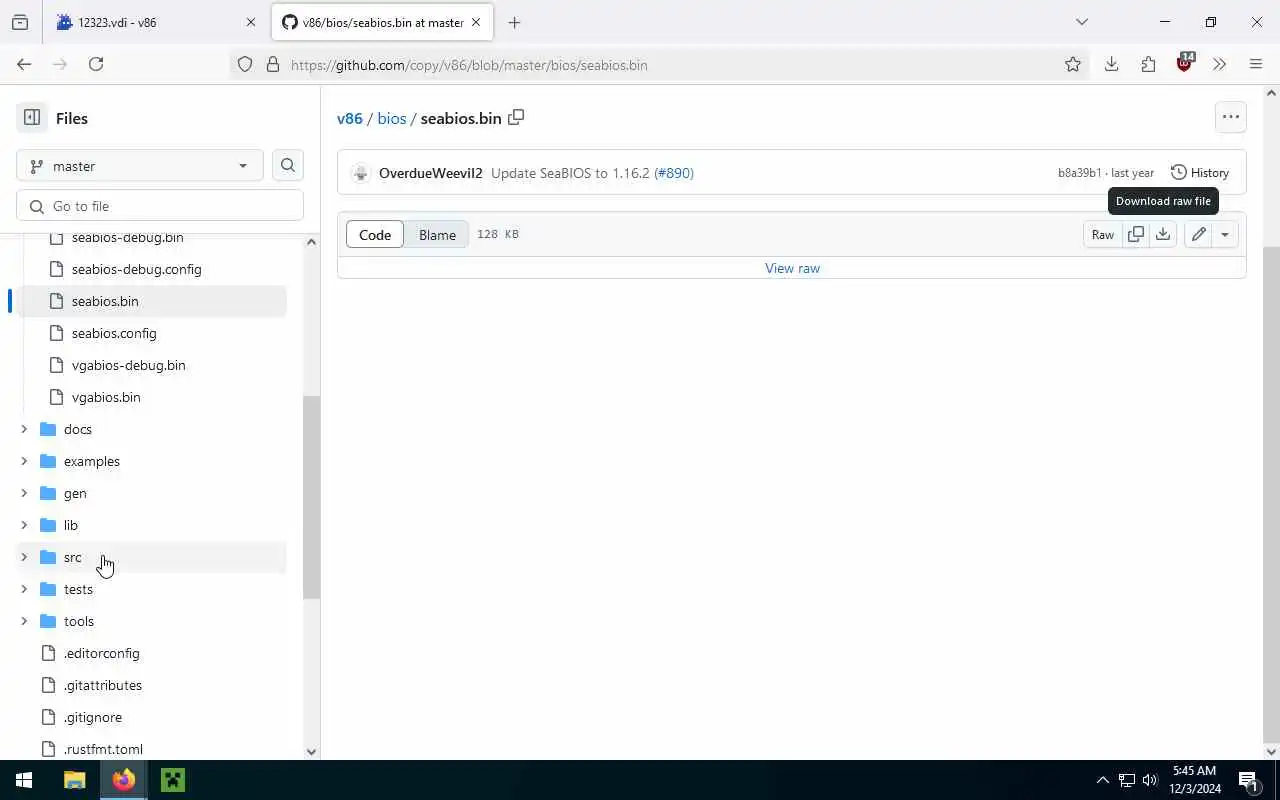1280x800 pixels.
Task: Open the master branch selector dropdown
Action: 140,166
